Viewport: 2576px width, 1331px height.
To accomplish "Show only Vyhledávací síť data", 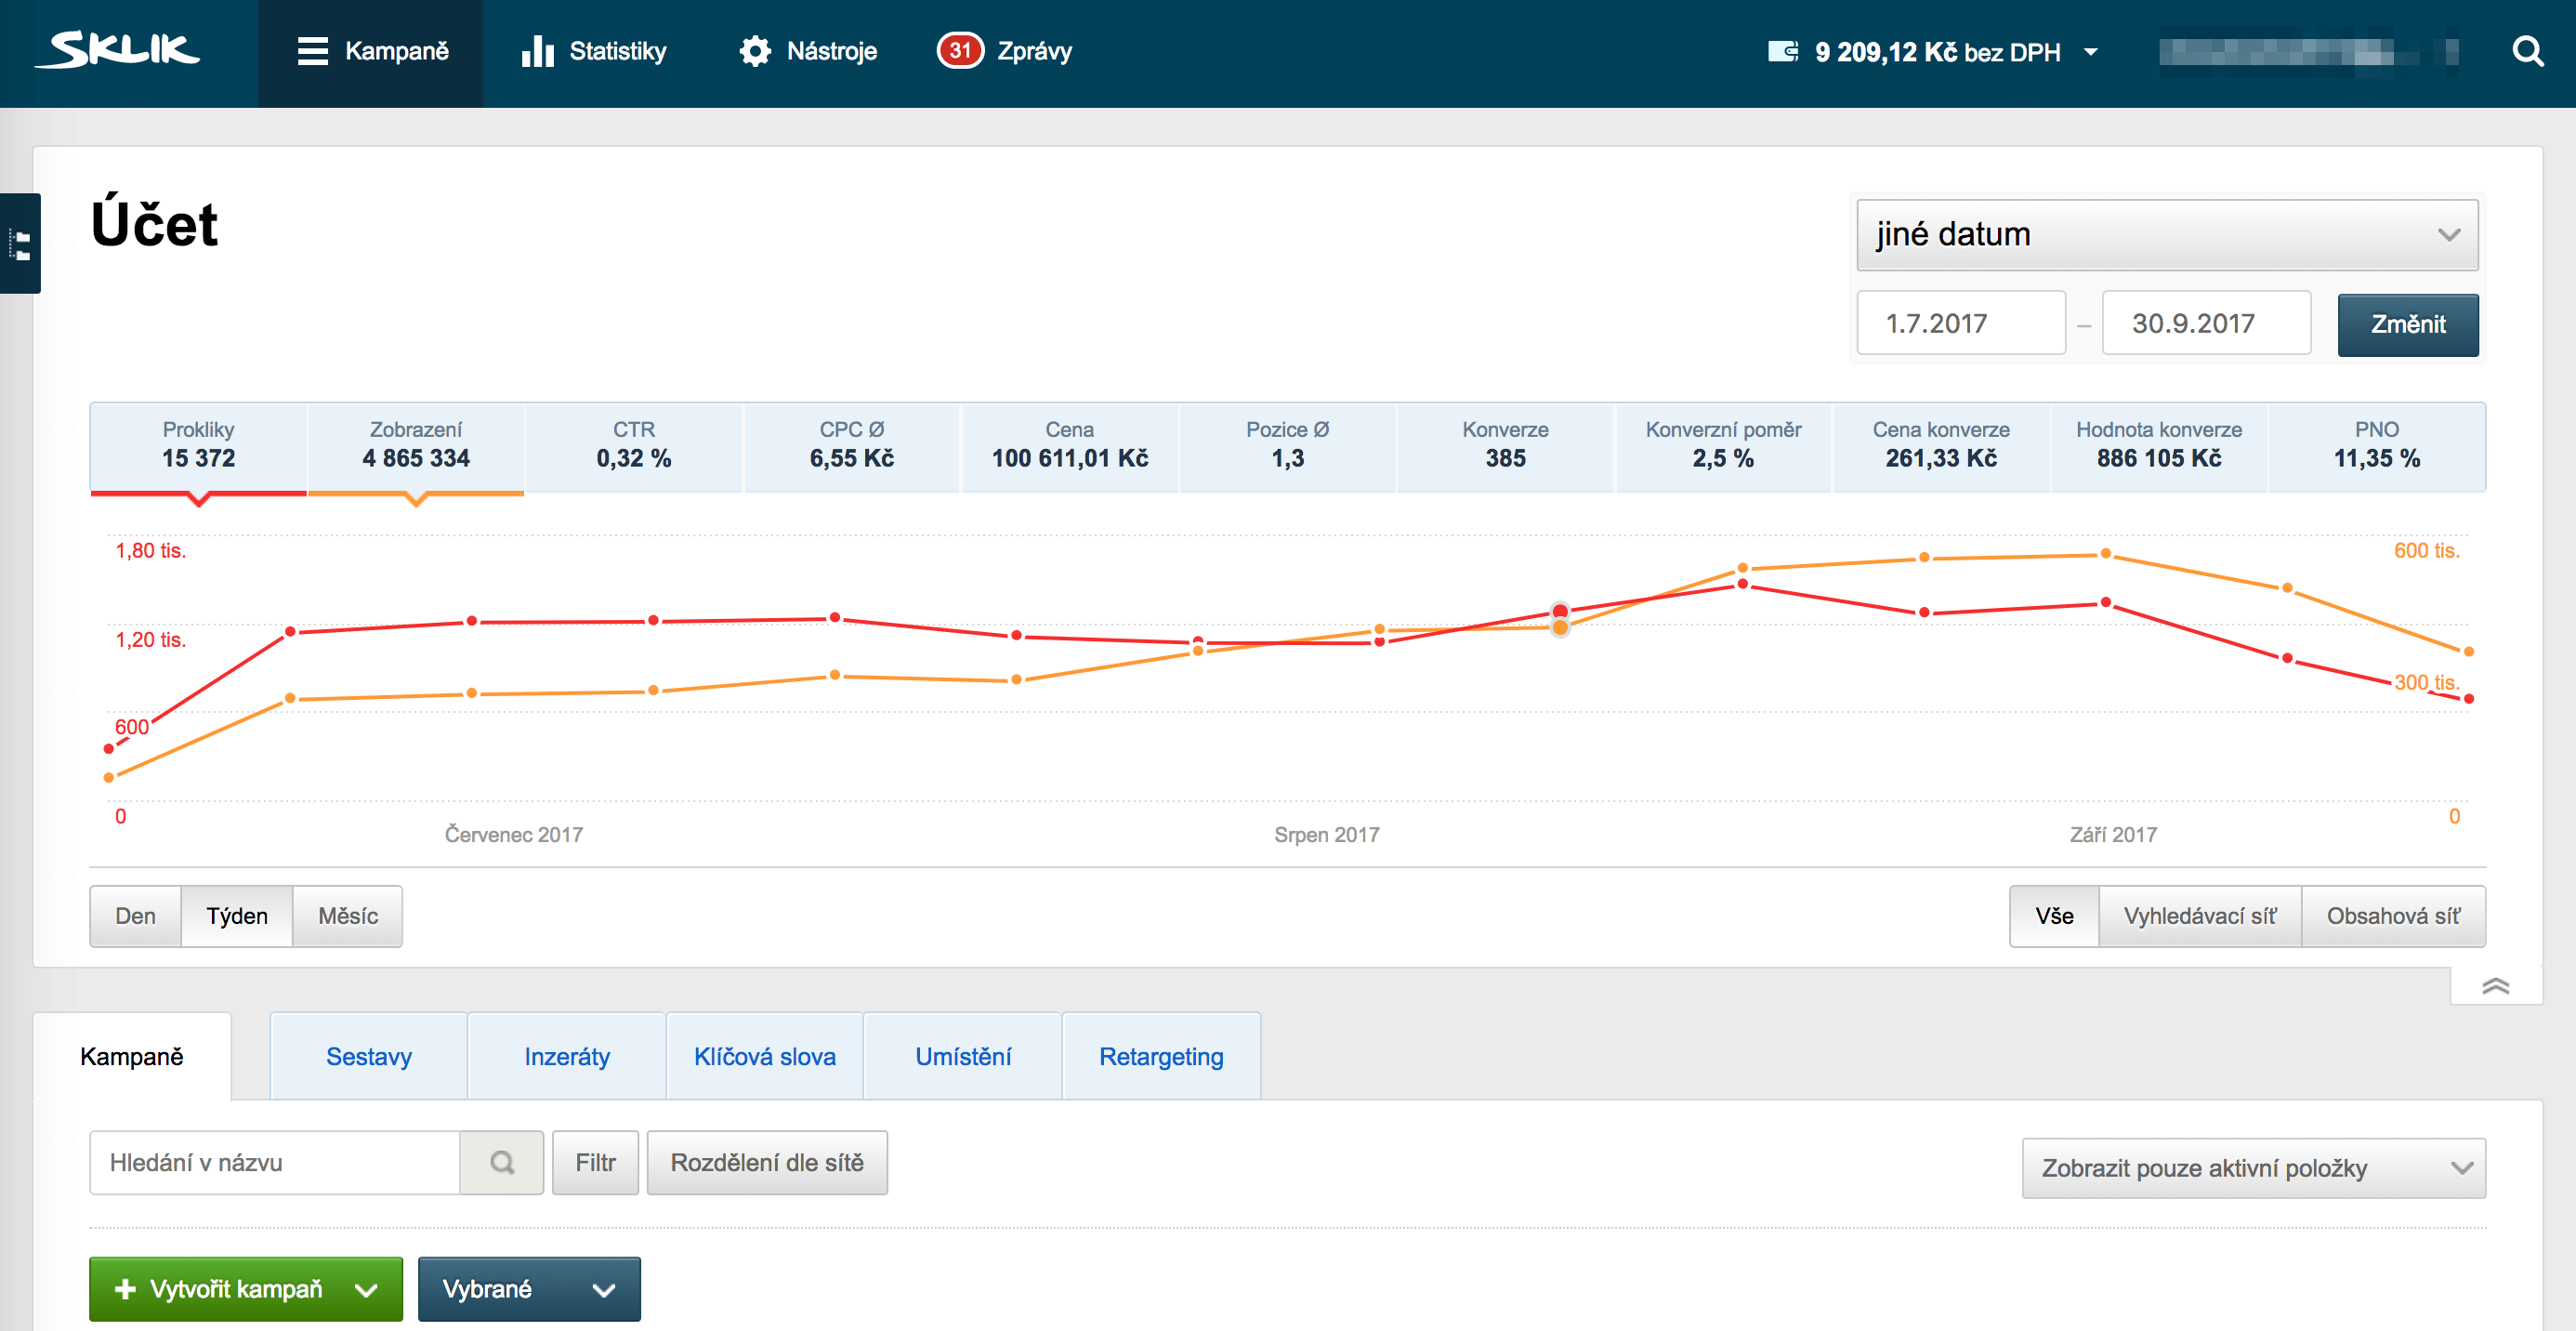I will click(2199, 916).
